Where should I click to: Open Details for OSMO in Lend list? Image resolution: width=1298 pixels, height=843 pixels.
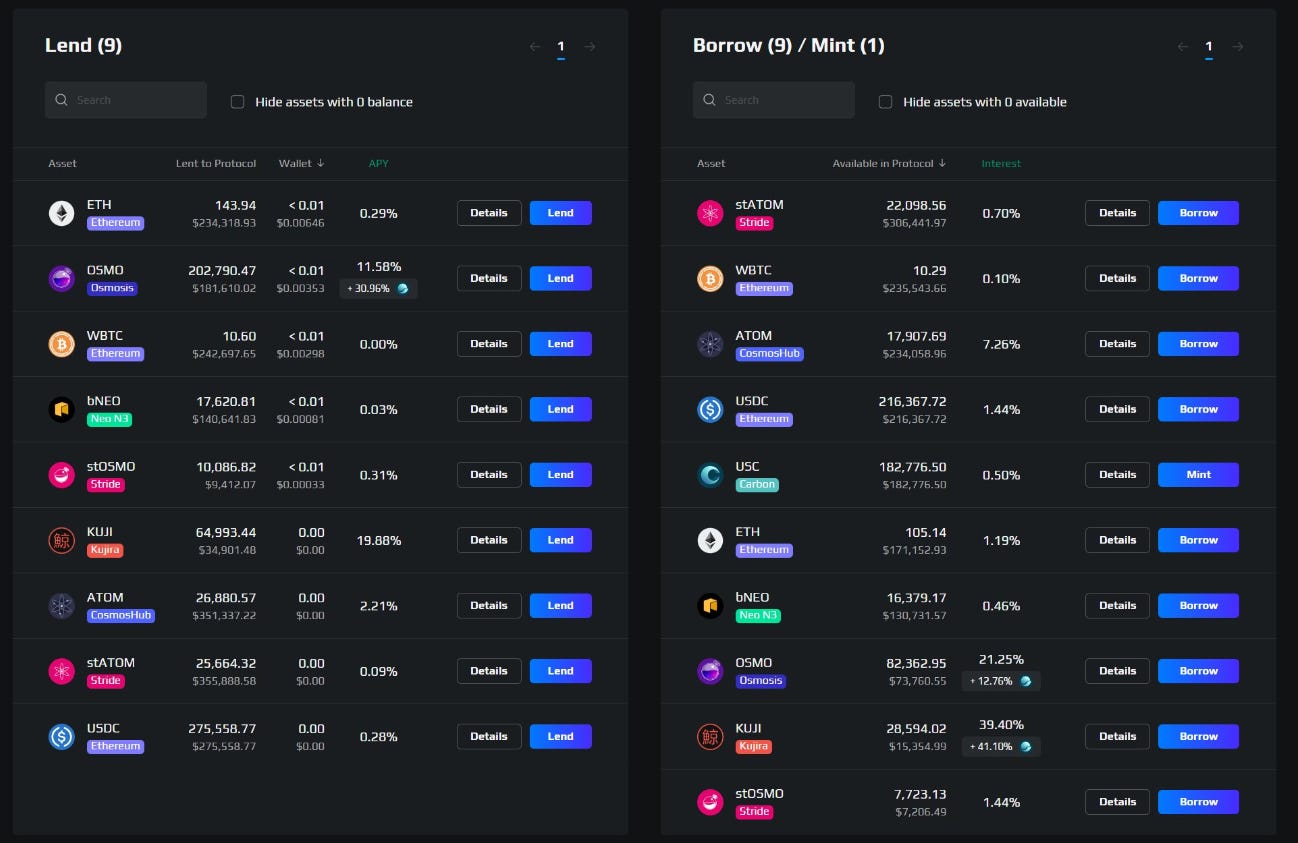pos(489,278)
